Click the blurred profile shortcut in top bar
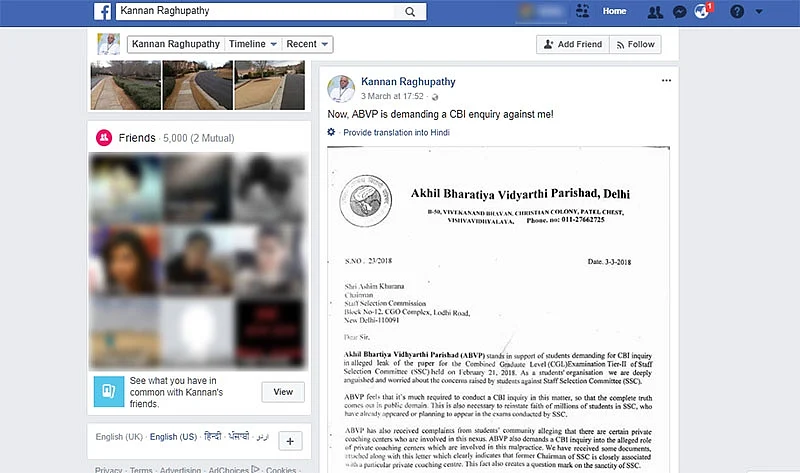The height and width of the screenshot is (473, 800). tap(541, 11)
